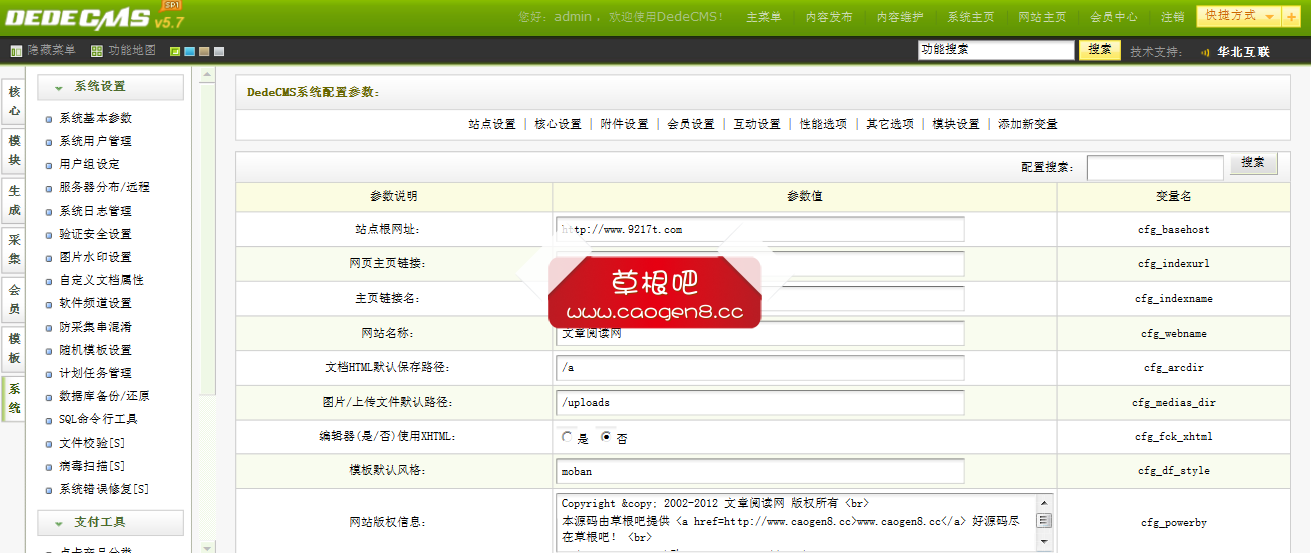This screenshot has height=553, width=1311.
Task: Open 主菜单 in top navigation
Action: coord(764,17)
